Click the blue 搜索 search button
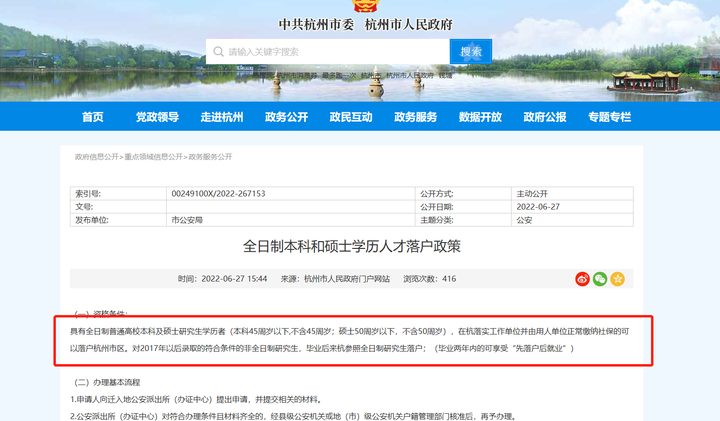 point(471,51)
